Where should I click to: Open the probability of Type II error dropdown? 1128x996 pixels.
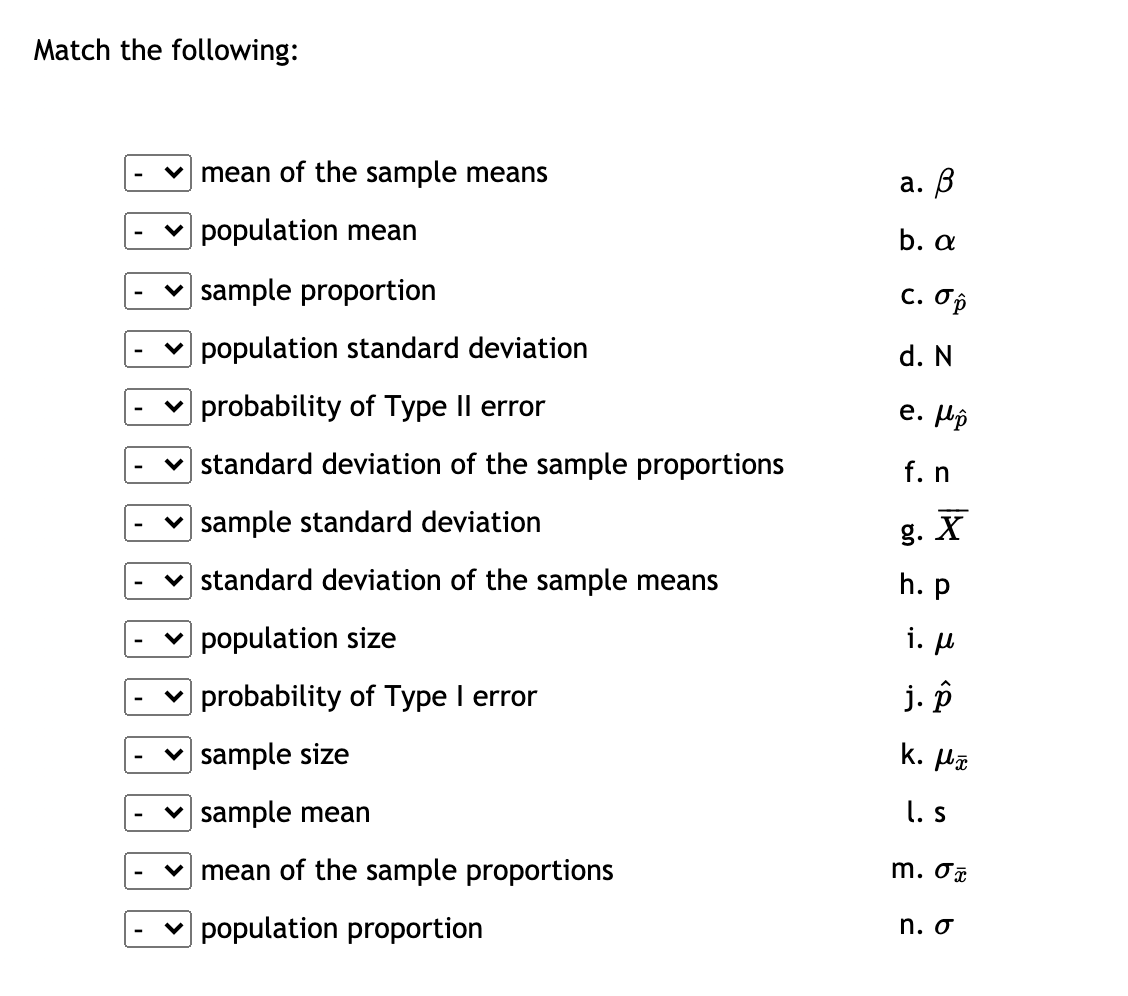coord(157,406)
